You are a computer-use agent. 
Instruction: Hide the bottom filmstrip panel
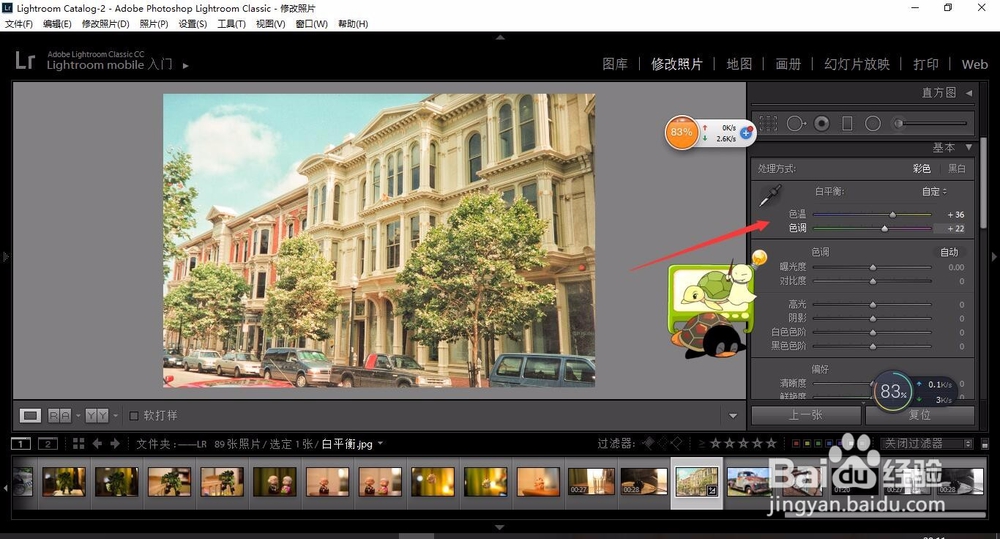point(500,528)
